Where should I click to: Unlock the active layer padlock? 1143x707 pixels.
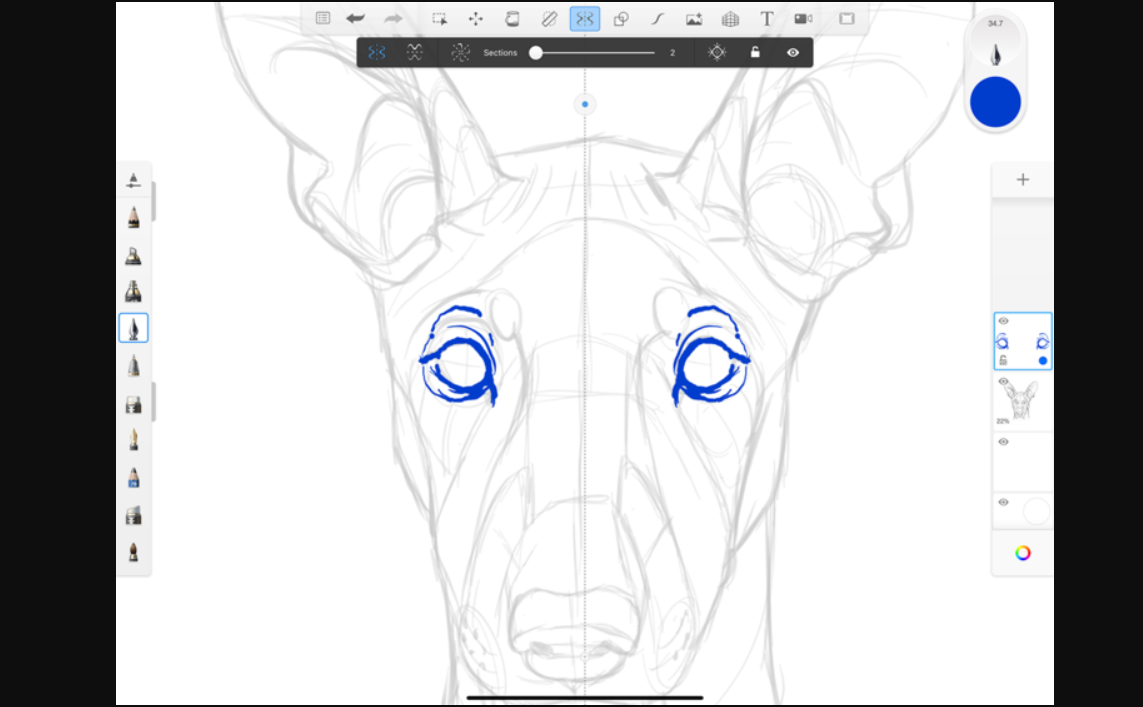1003,358
